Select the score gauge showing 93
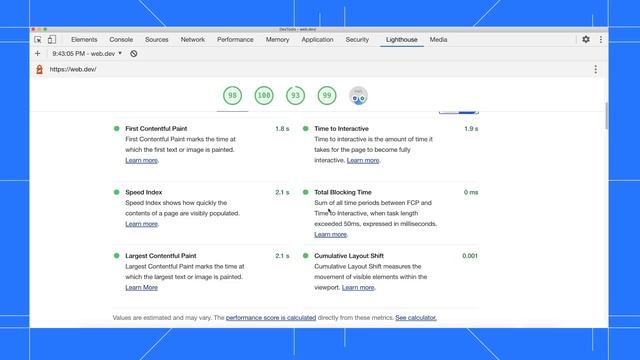This screenshot has height=360, width=640. [295, 96]
